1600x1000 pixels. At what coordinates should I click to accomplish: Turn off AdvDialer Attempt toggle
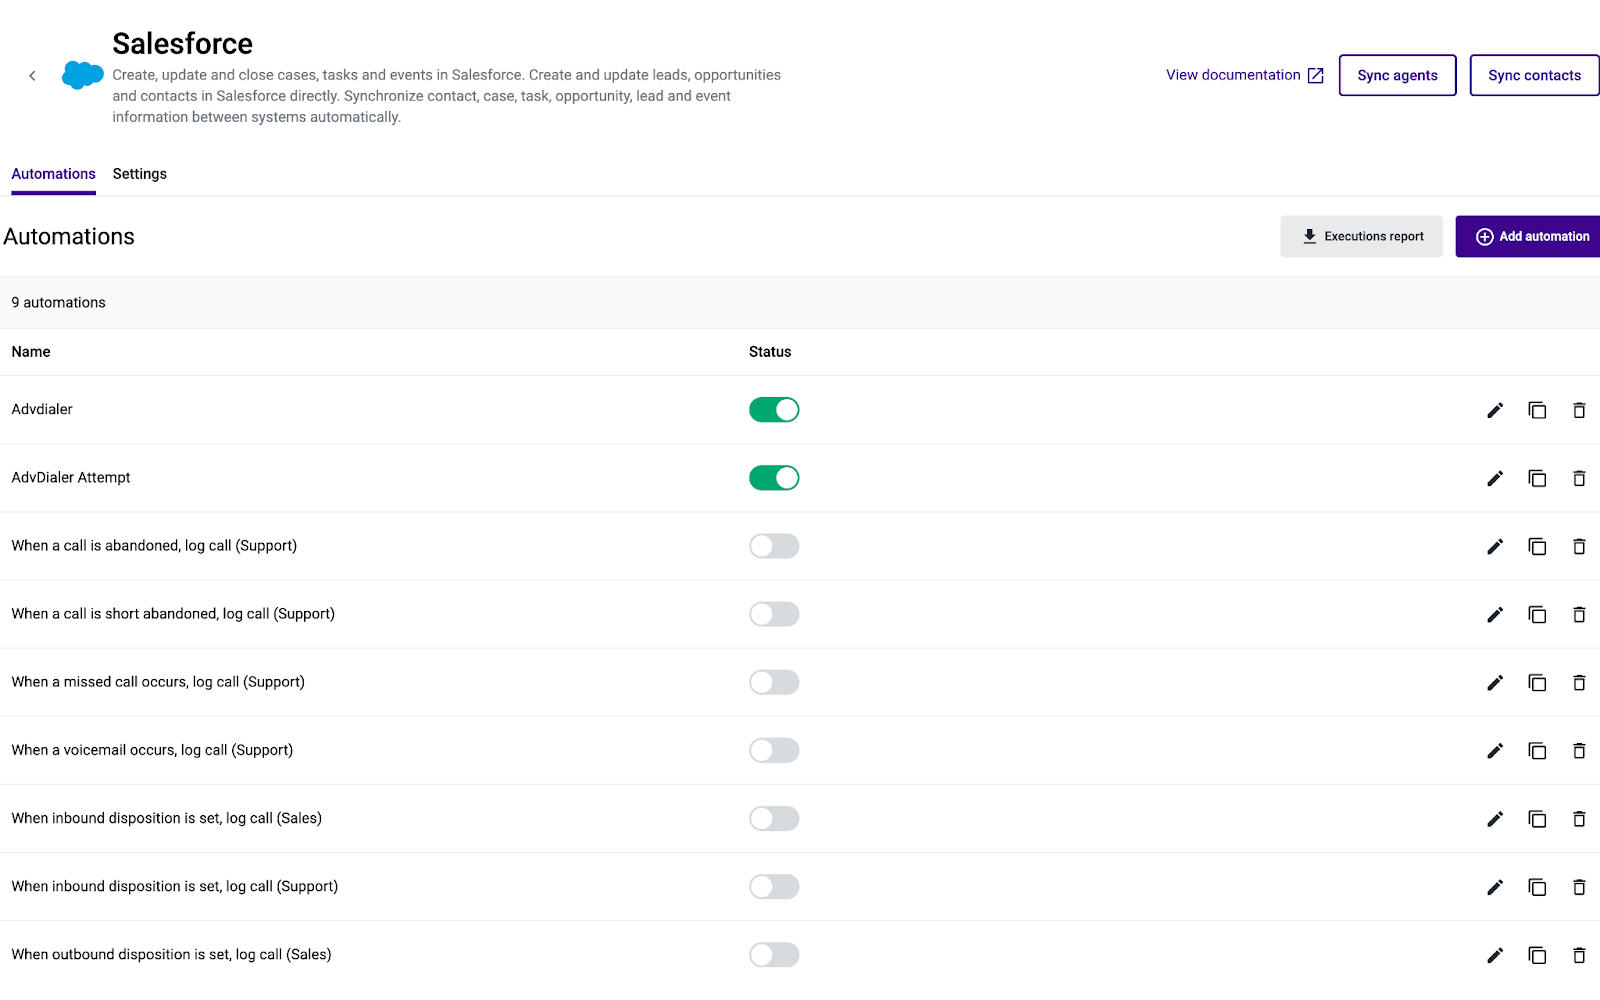tap(774, 478)
